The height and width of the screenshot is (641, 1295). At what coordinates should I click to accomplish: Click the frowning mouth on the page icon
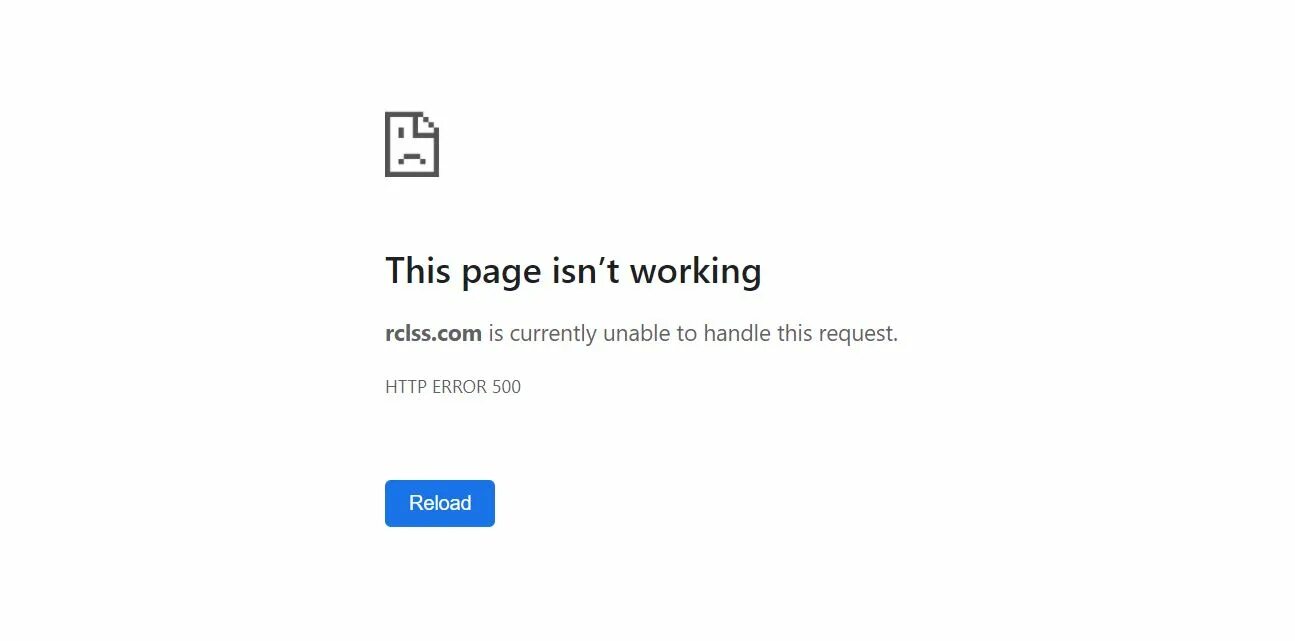(412, 157)
